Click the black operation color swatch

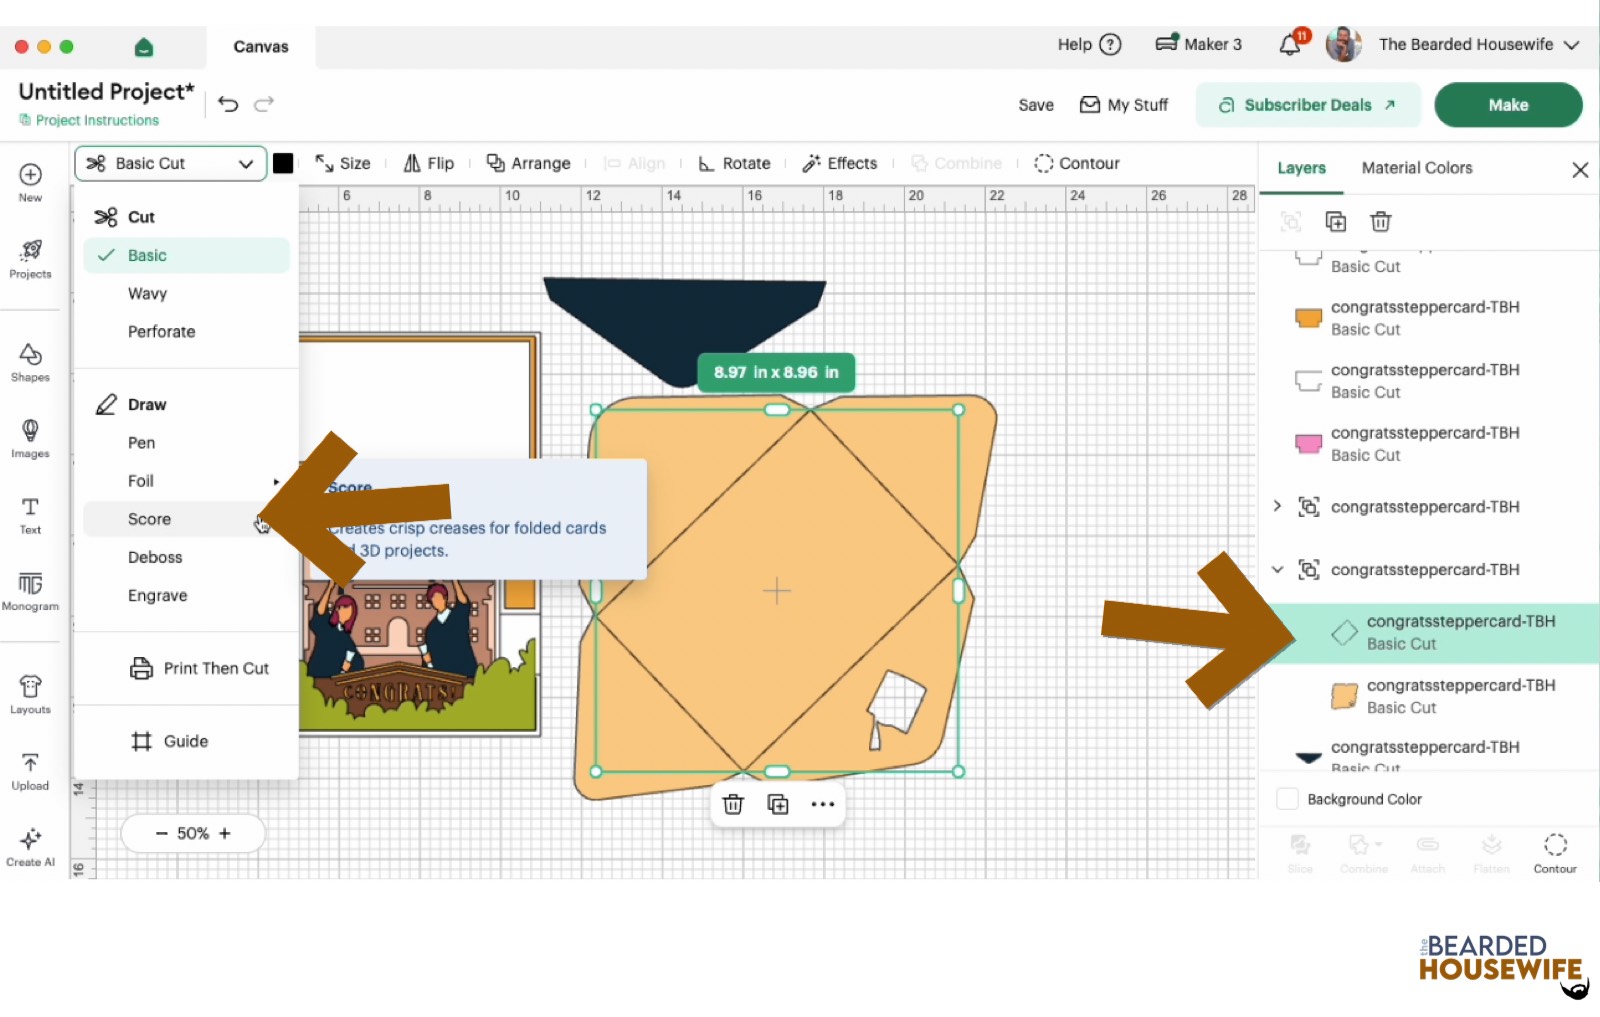[283, 163]
